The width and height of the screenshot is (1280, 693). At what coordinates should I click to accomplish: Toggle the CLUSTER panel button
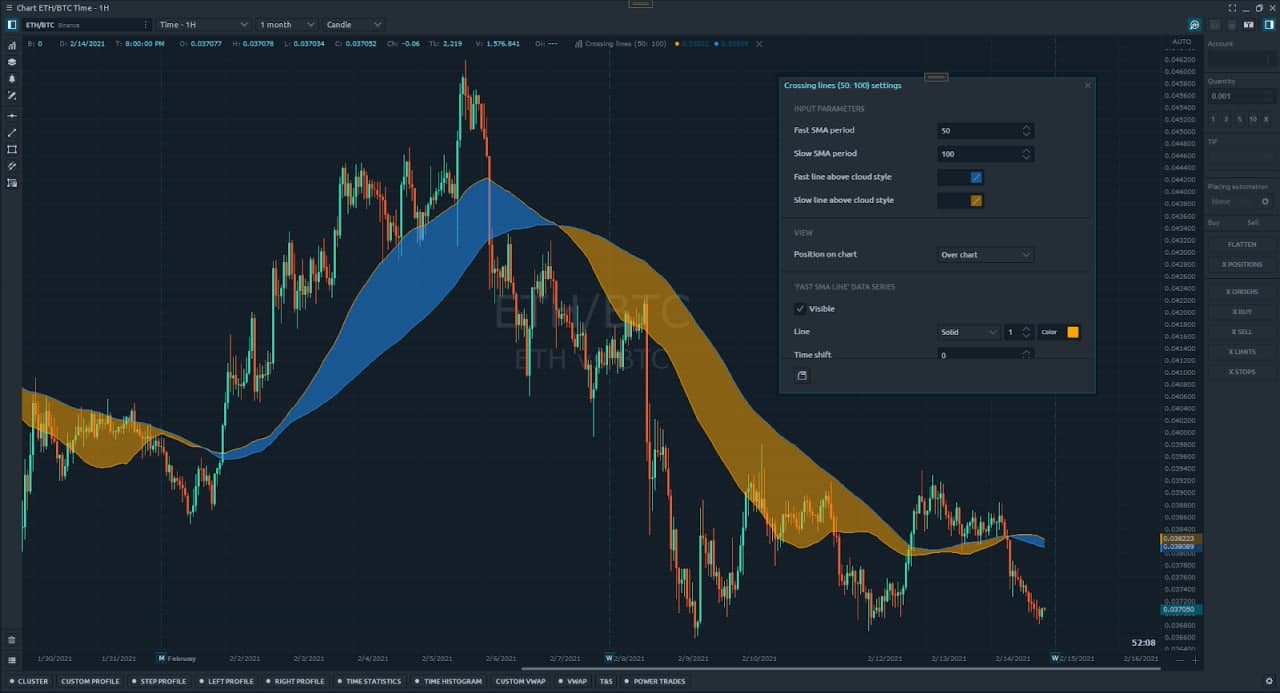click(28, 681)
